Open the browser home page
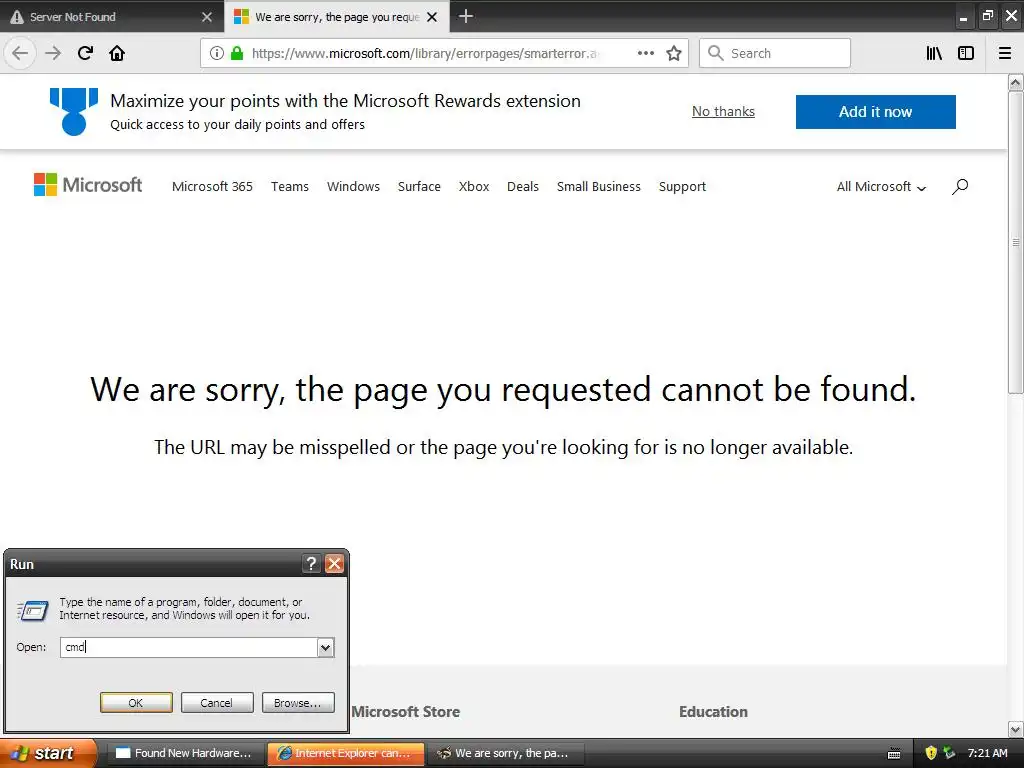The height and width of the screenshot is (768, 1024). pyautogui.click(x=117, y=54)
